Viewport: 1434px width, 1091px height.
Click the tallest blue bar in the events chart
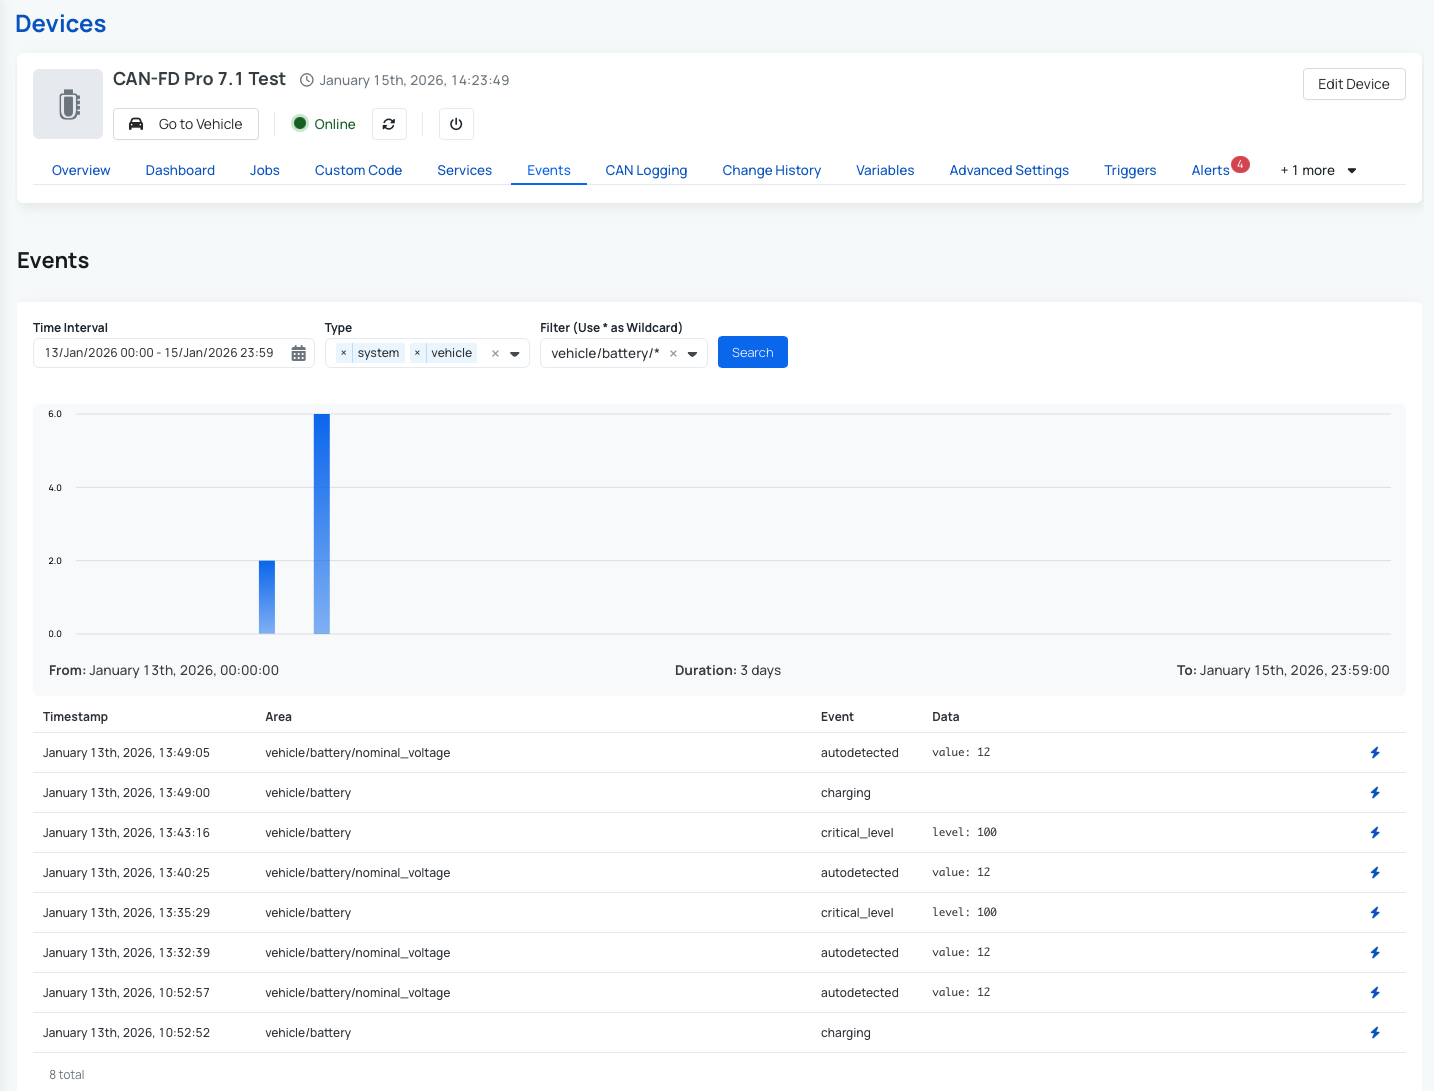[321, 520]
